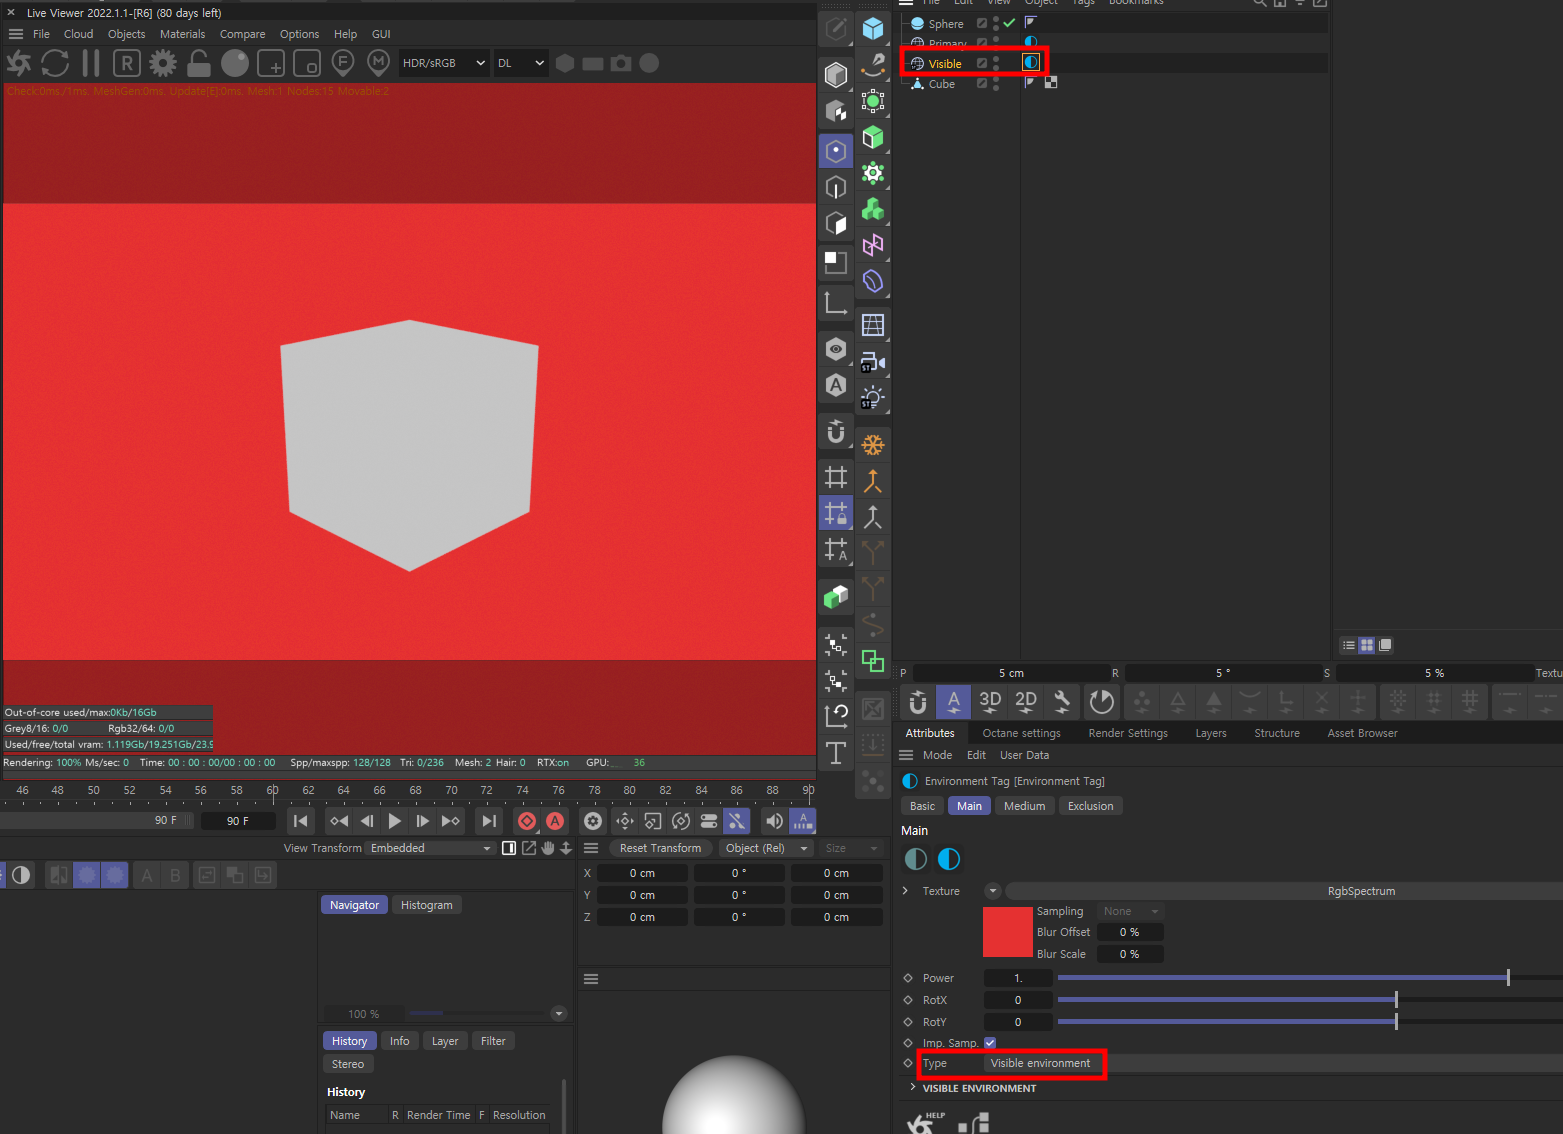Open the Layer tab in Picture Viewer
Screen dimensions: 1563x1134
pyautogui.click(x=445, y=1041)
